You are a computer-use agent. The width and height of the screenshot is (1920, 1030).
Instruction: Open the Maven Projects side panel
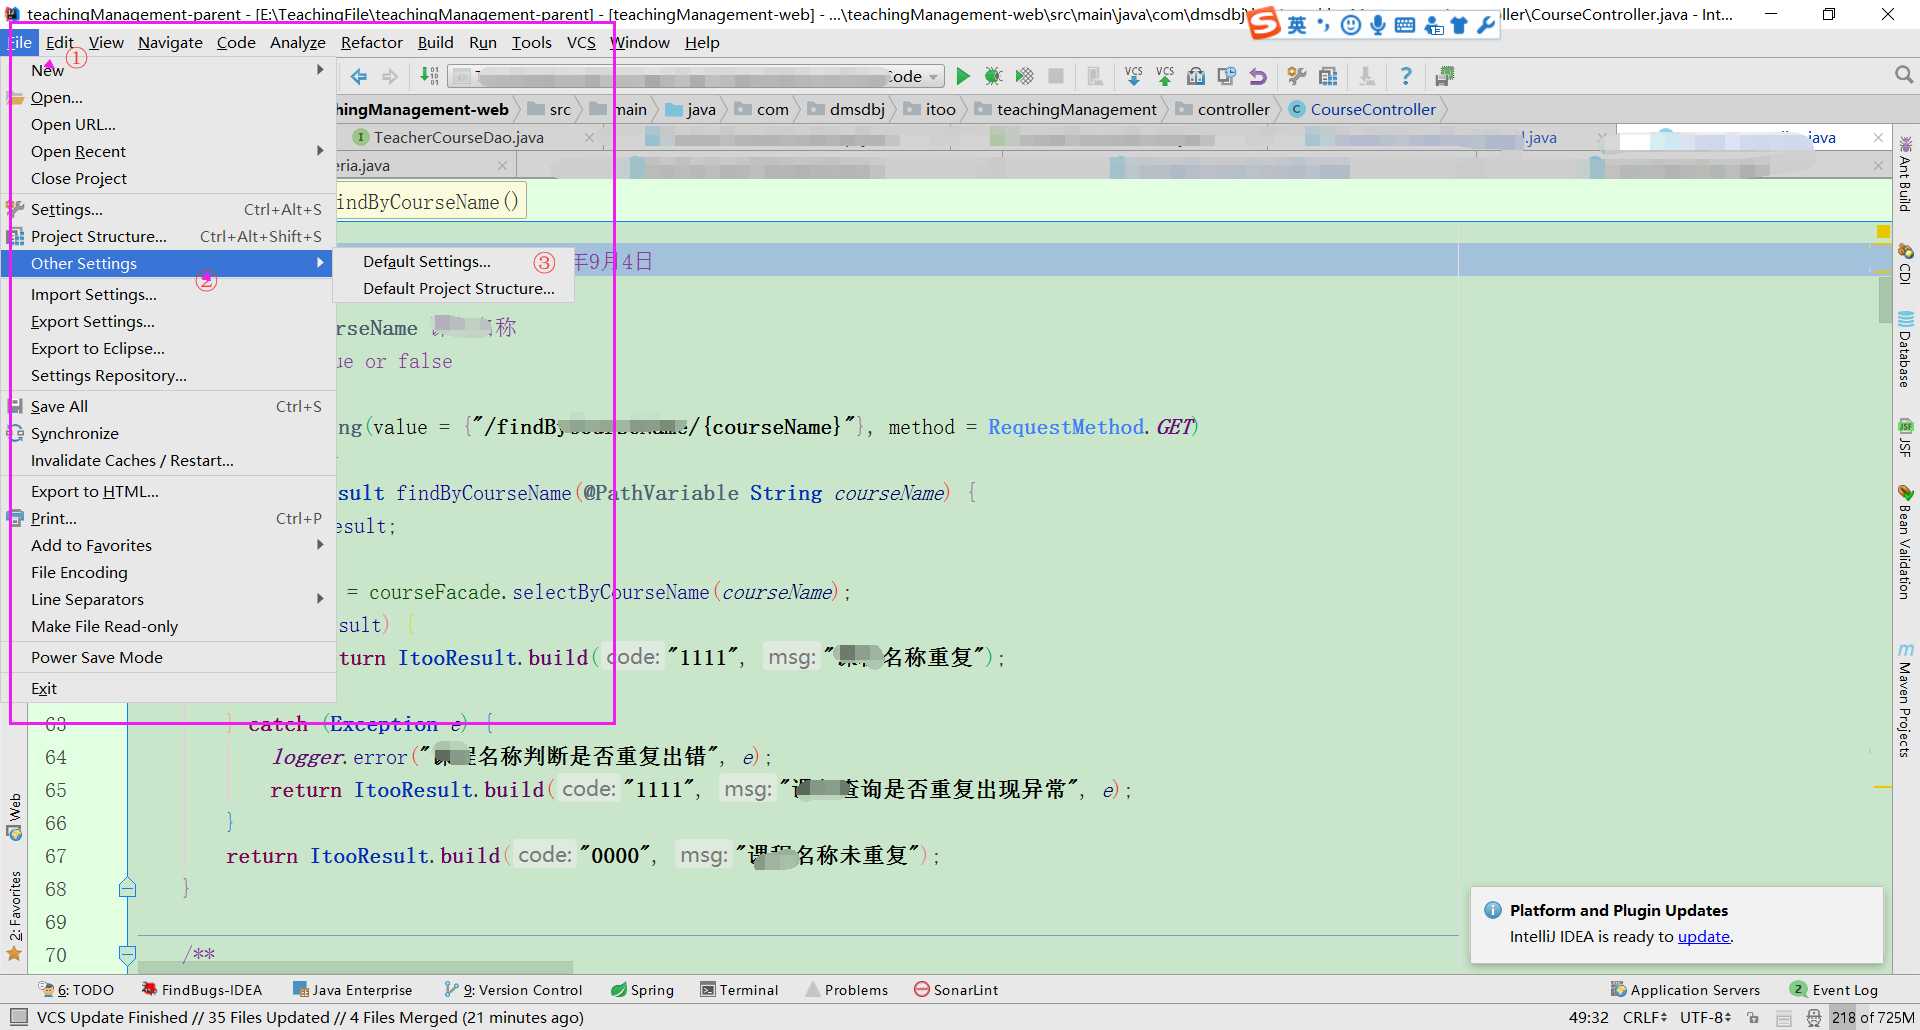[1905, 700]
